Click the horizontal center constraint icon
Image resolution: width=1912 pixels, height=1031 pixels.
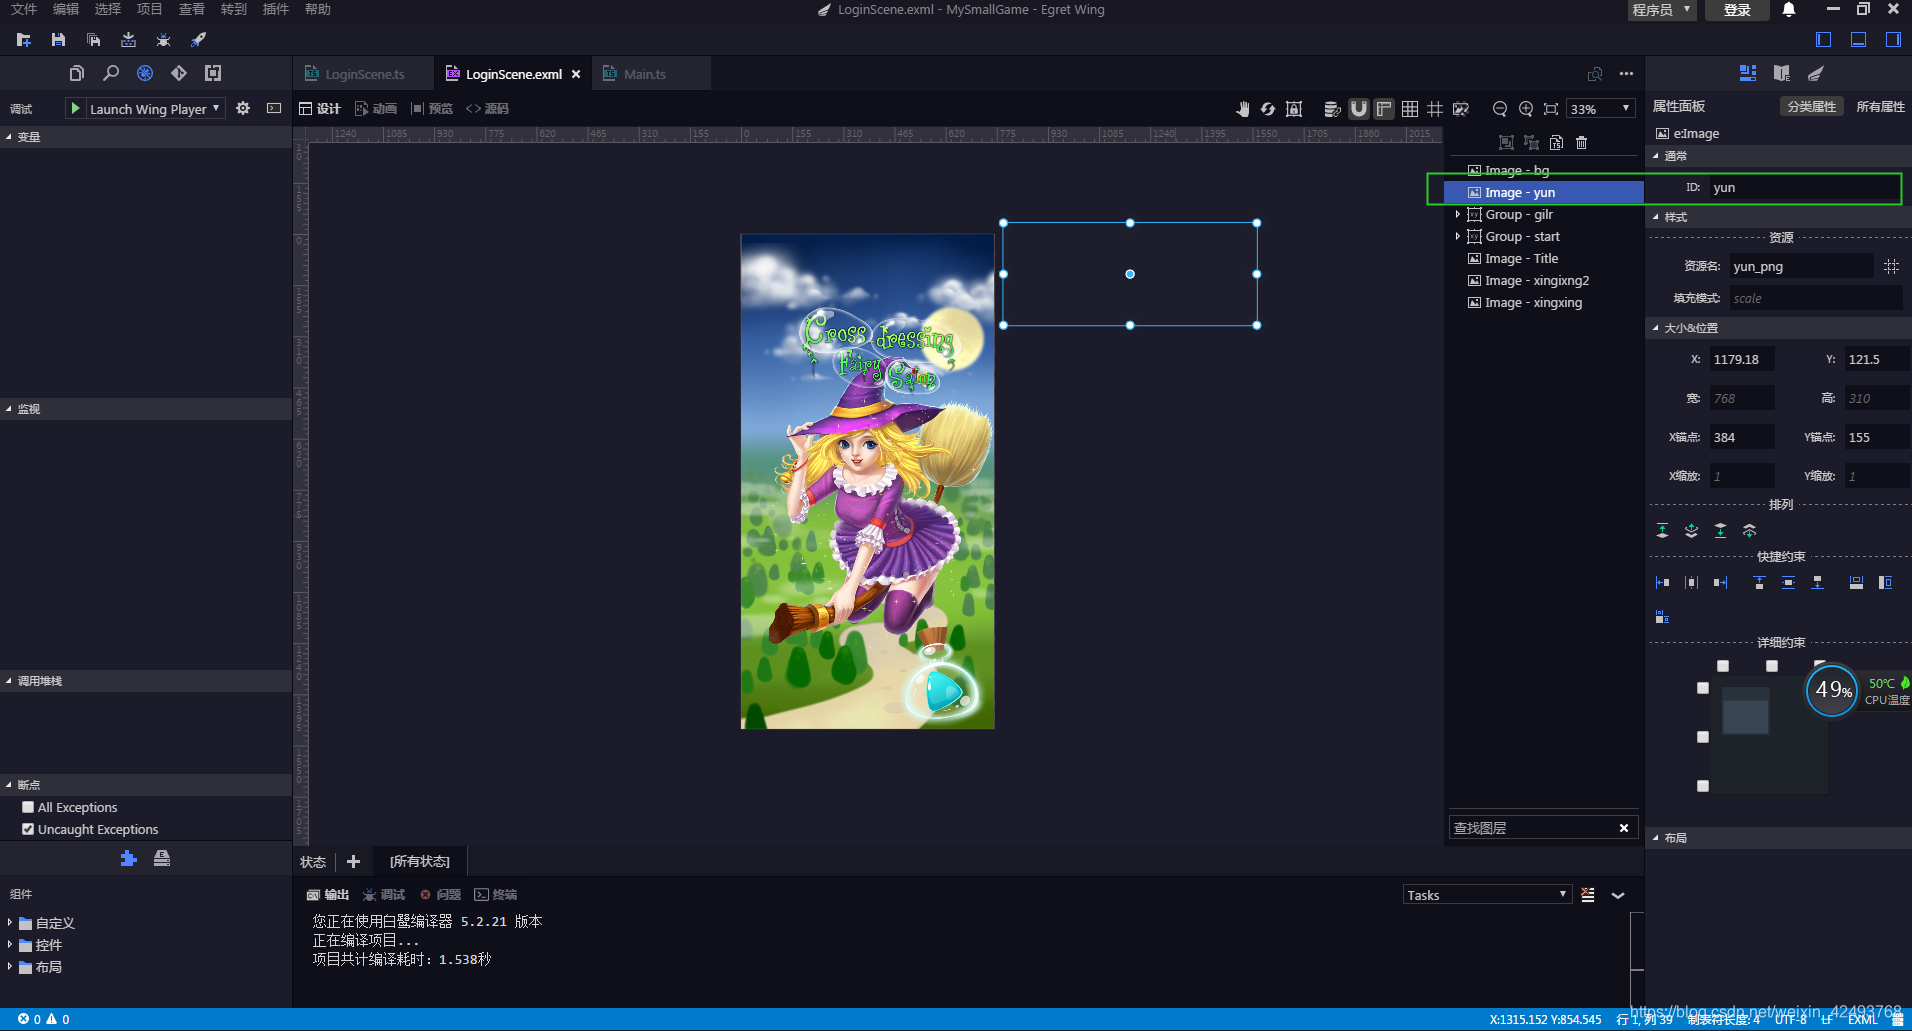[x=1691, y=583]
